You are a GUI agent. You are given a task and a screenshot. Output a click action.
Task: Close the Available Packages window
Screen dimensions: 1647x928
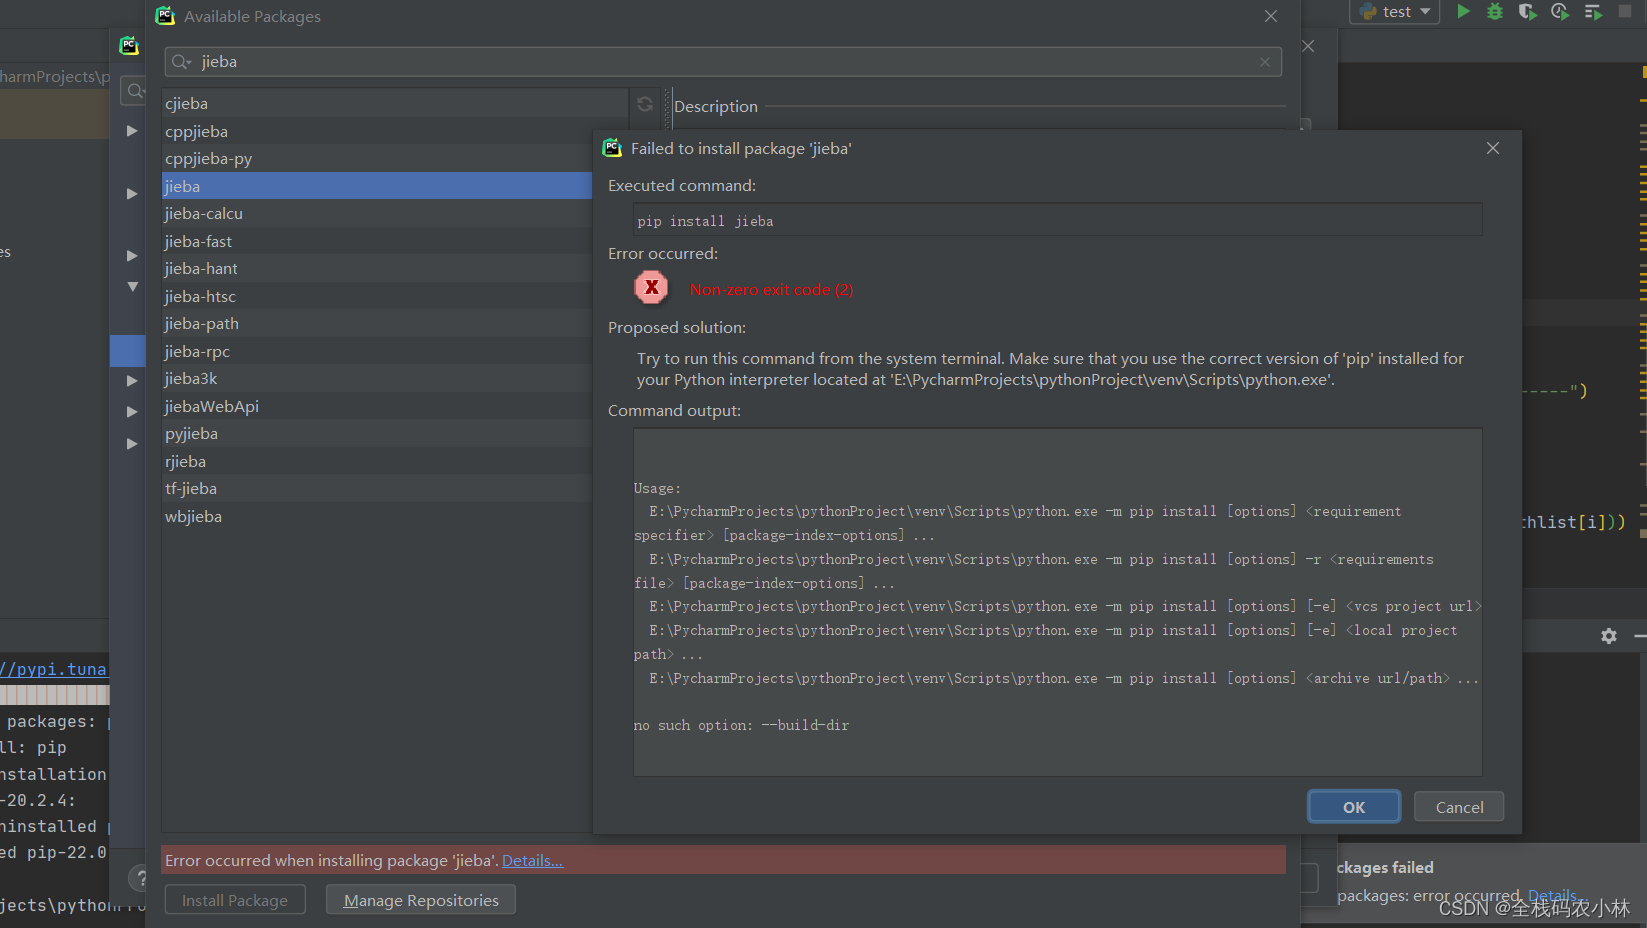[x=1271, y=16]
